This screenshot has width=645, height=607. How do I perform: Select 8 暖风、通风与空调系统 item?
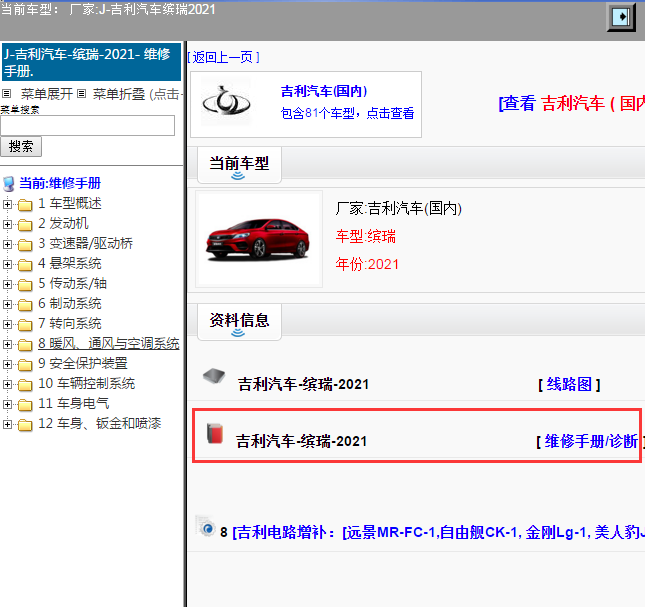(109, 343)
